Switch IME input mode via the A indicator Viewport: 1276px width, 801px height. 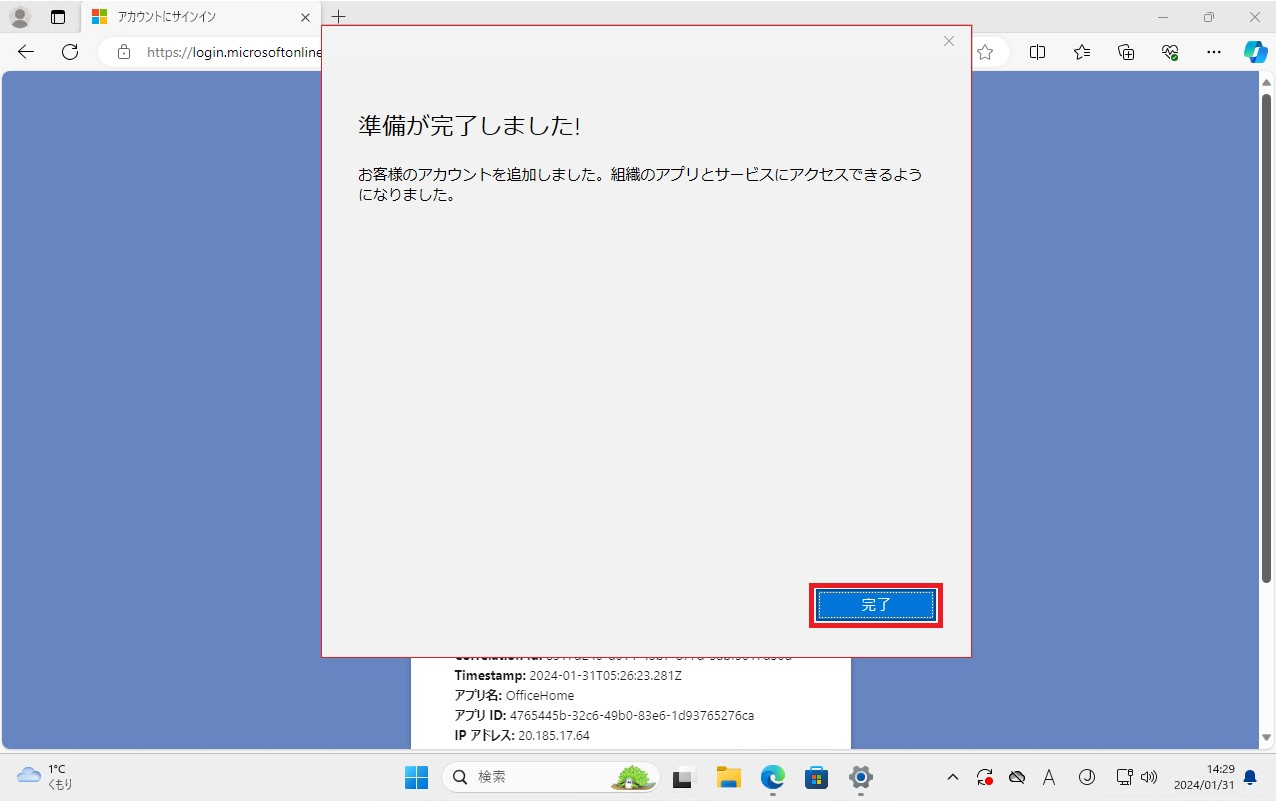[x=1049, y=777]
